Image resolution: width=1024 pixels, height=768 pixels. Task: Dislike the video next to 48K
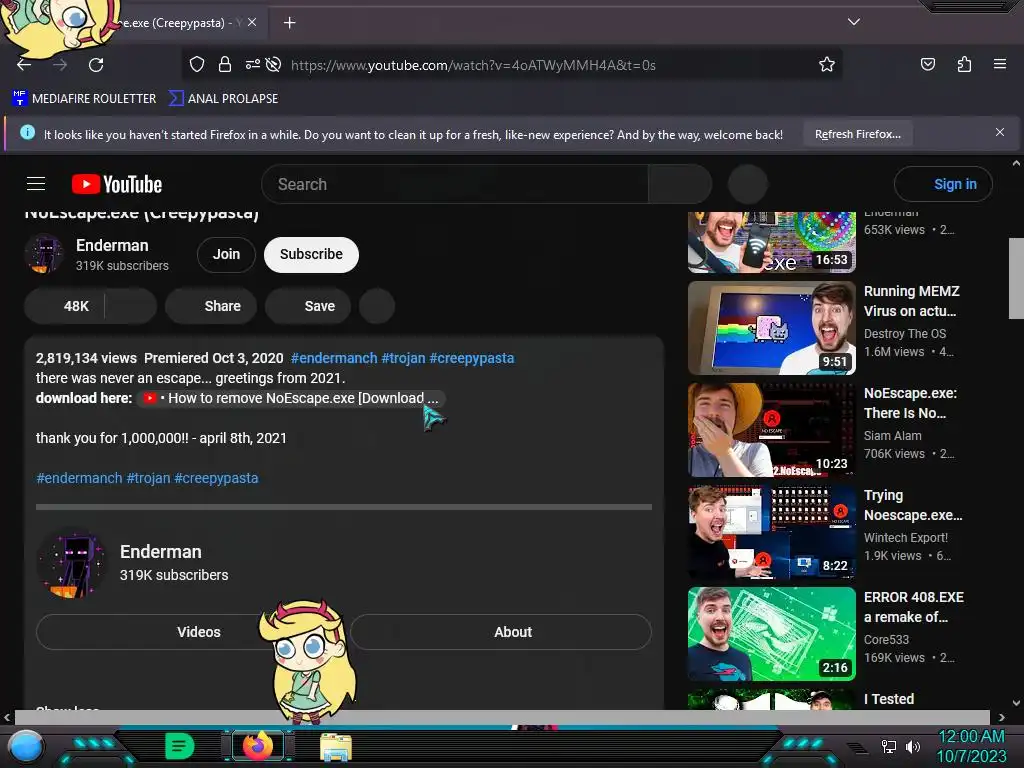(x=131, y=306)
